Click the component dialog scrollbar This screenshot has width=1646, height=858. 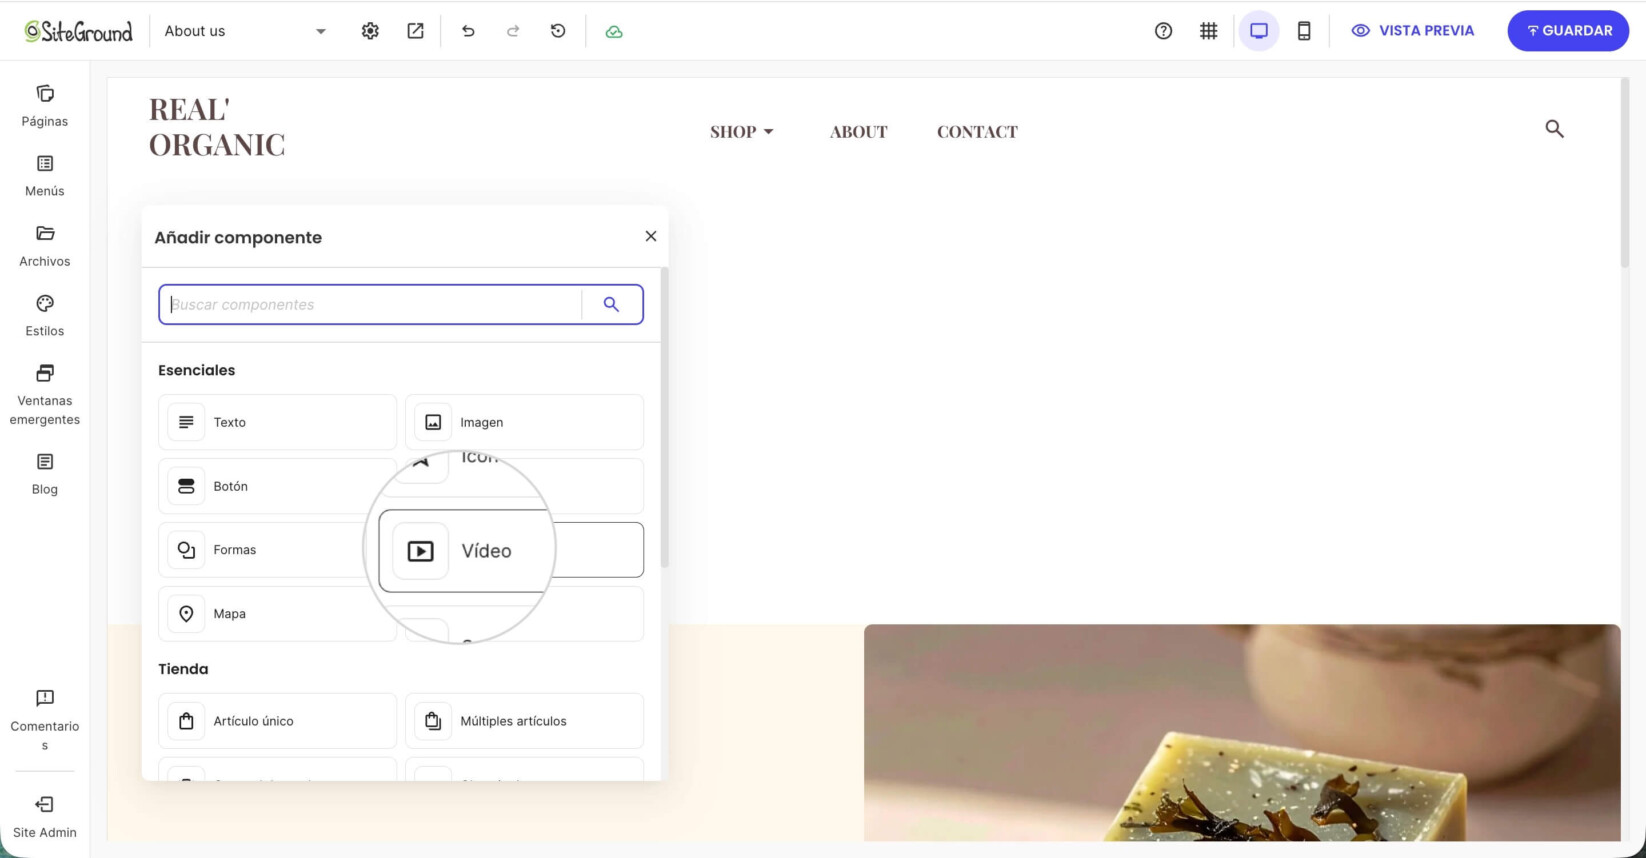665,417
